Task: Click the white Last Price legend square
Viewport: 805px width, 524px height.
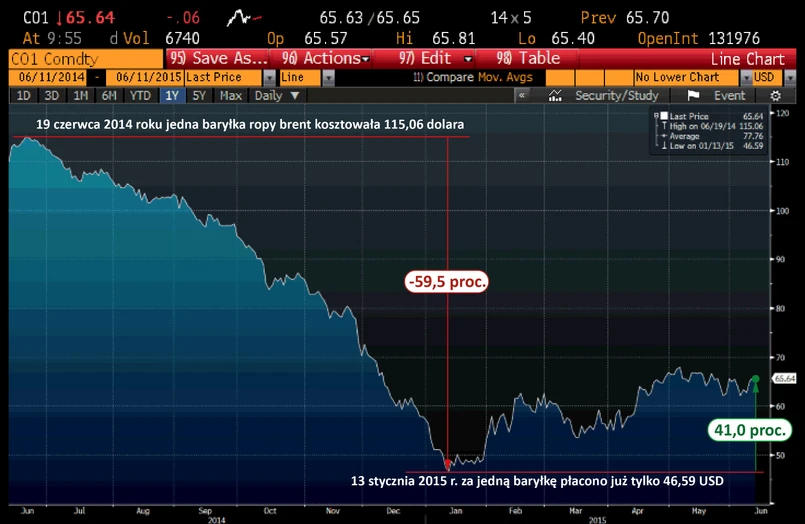Action: point(662,117)
